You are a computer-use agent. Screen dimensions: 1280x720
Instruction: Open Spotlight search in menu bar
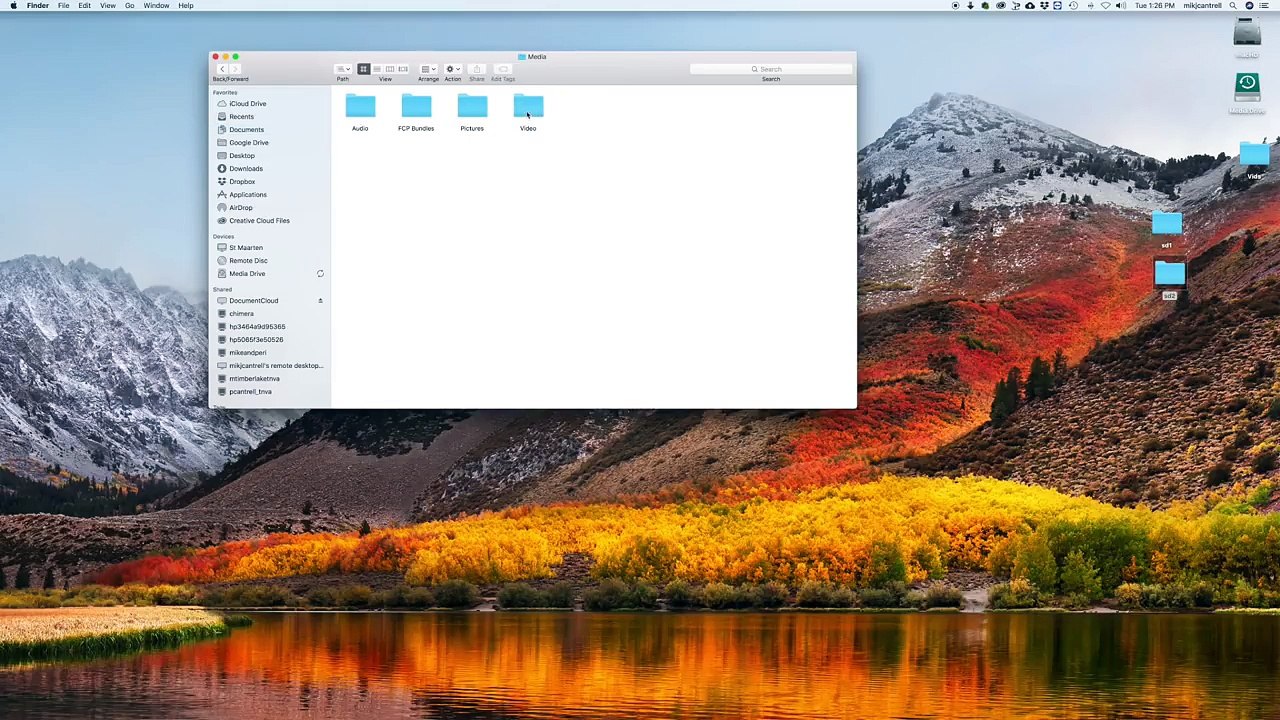pos(1232,6)
